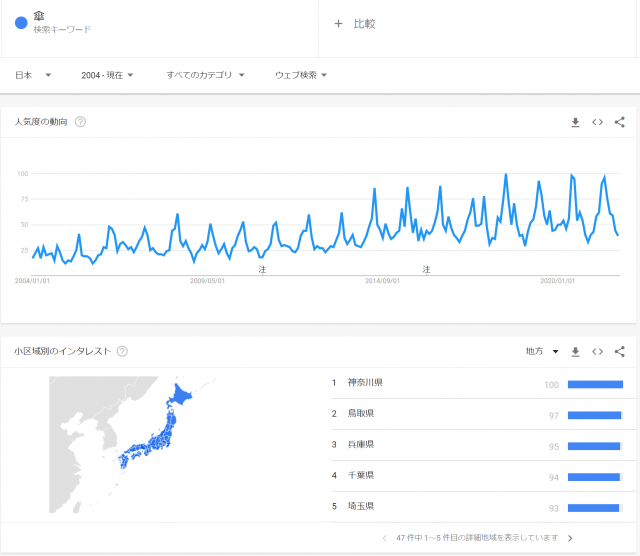
Task: Open the すべてのカテゴリ dropdown
Action: click(205, 75)
